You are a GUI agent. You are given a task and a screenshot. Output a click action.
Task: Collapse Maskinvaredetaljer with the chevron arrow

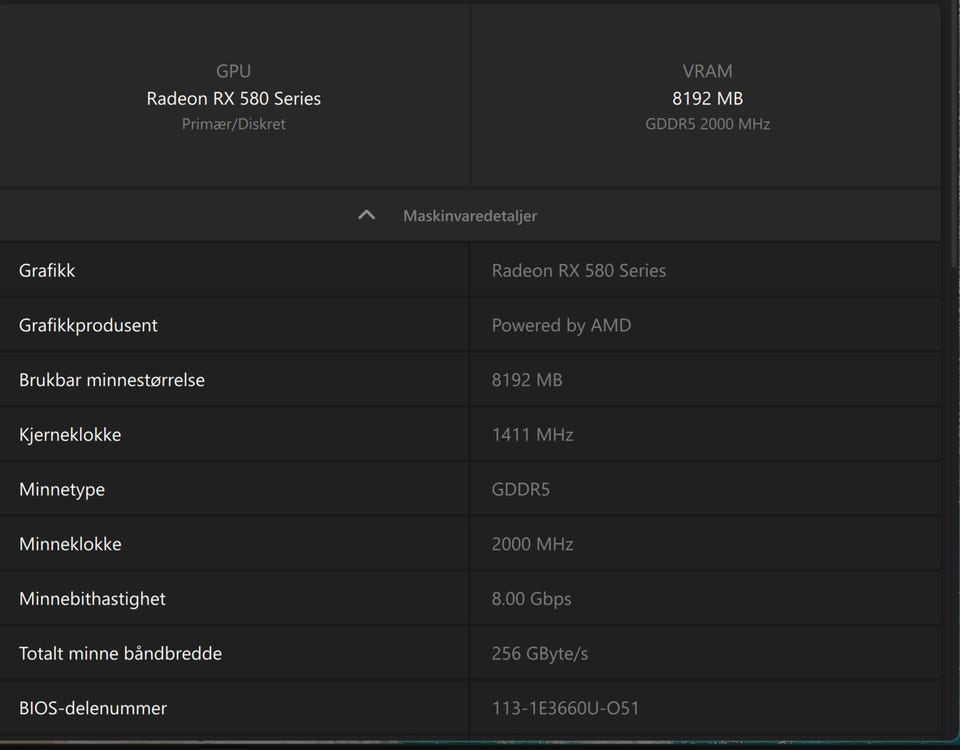(x=366, y=215)
